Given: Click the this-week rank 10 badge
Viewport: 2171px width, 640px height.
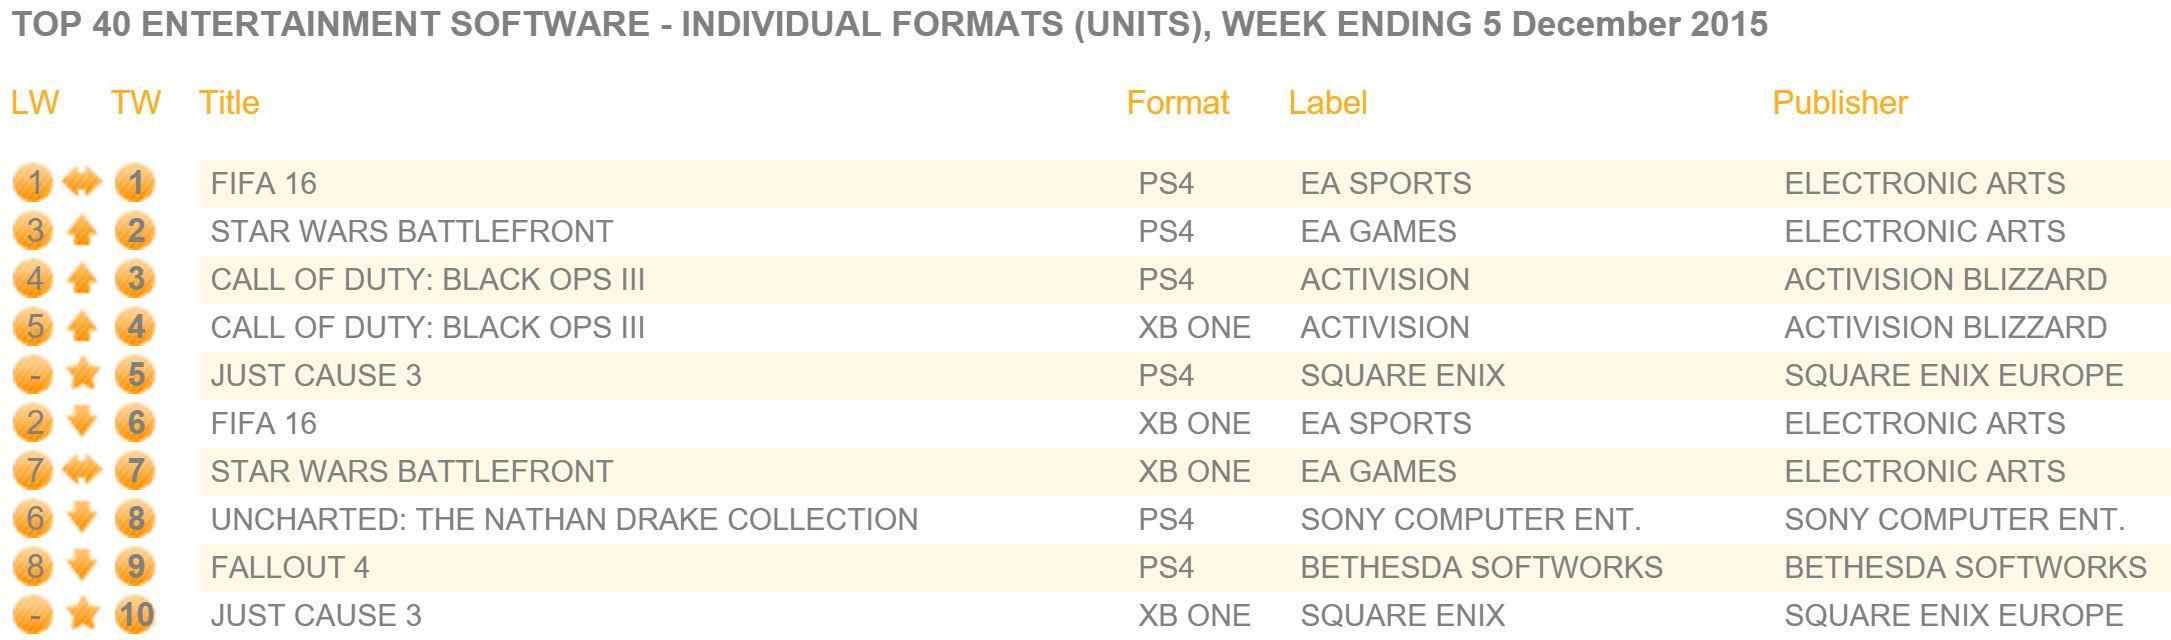Looking at the screenshot, I should tap(135, 615).
